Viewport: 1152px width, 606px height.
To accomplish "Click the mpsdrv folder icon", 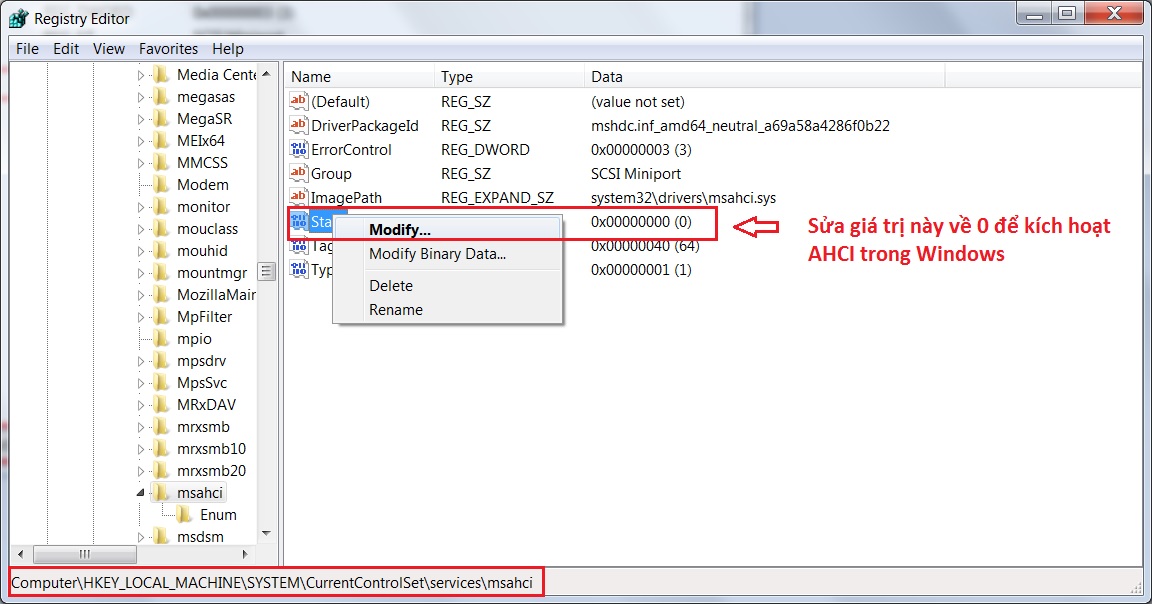I will (161, 361).
